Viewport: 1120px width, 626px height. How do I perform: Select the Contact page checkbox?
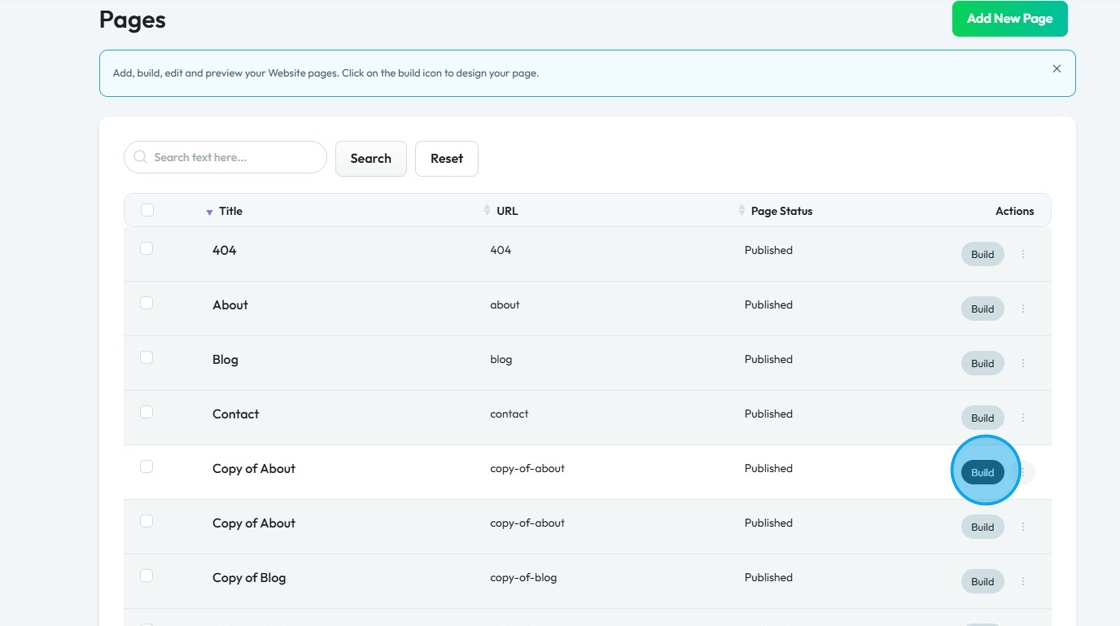tap(146, 412)
